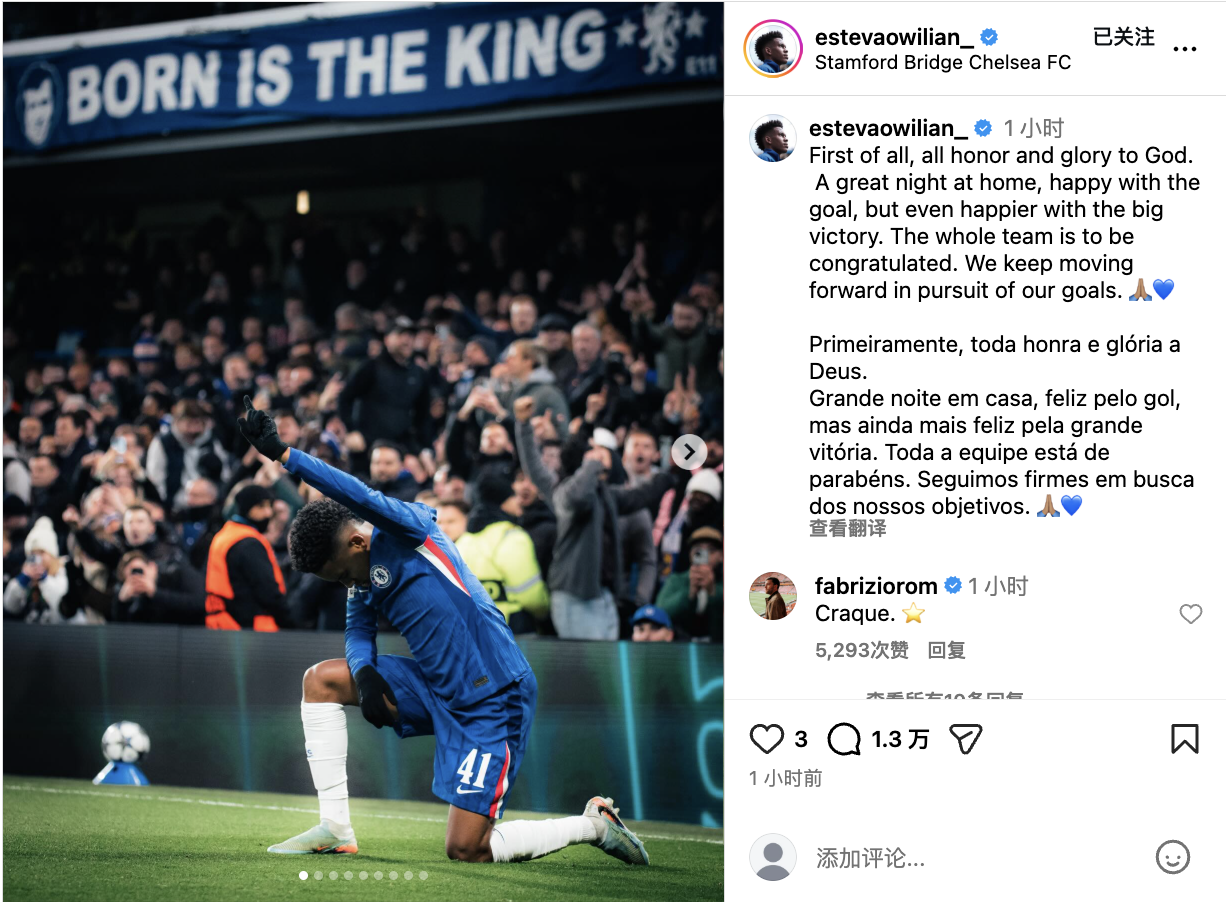1226x902 pixels.
Task: Open estevaowilian_ profile picture in the header
Action: tap(773, 49)
